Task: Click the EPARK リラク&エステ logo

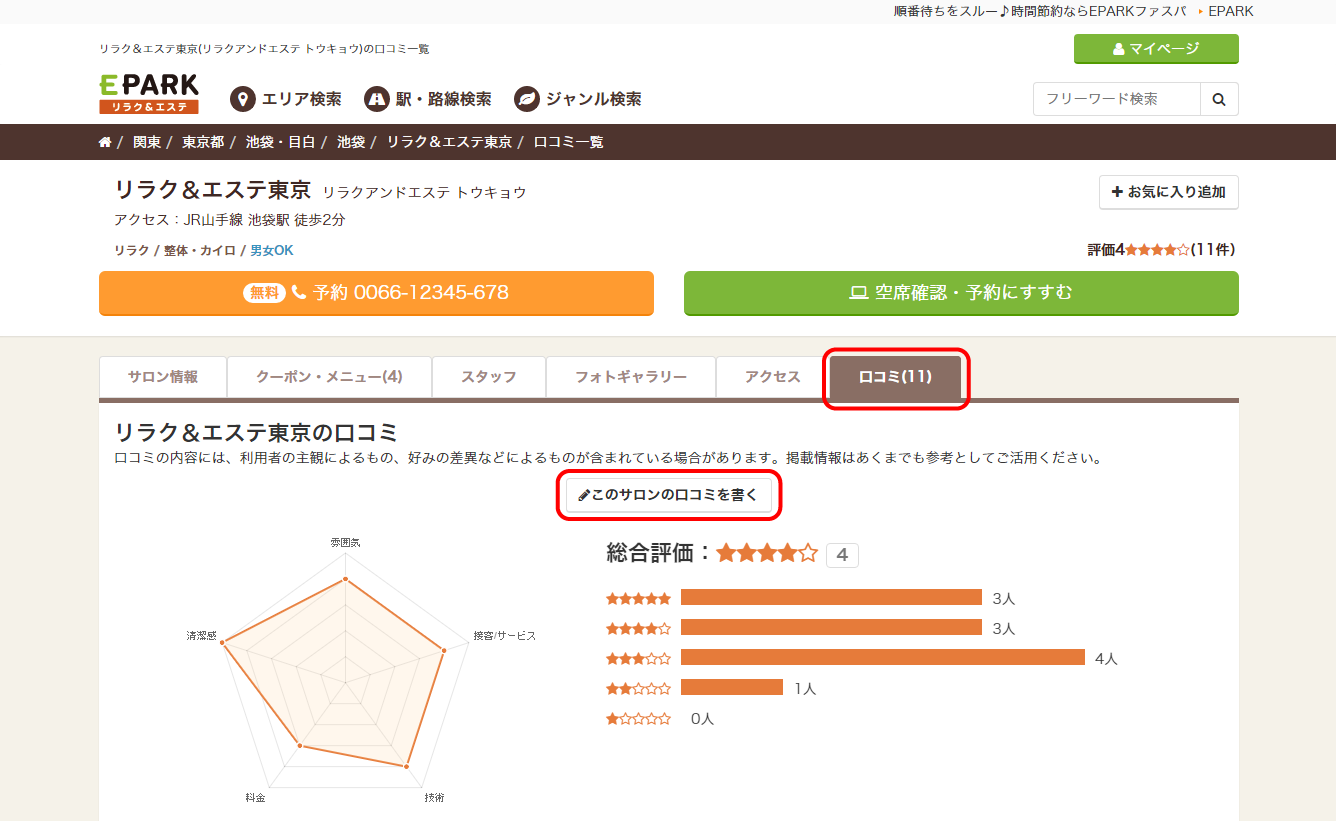Action: tap(149, 94)
